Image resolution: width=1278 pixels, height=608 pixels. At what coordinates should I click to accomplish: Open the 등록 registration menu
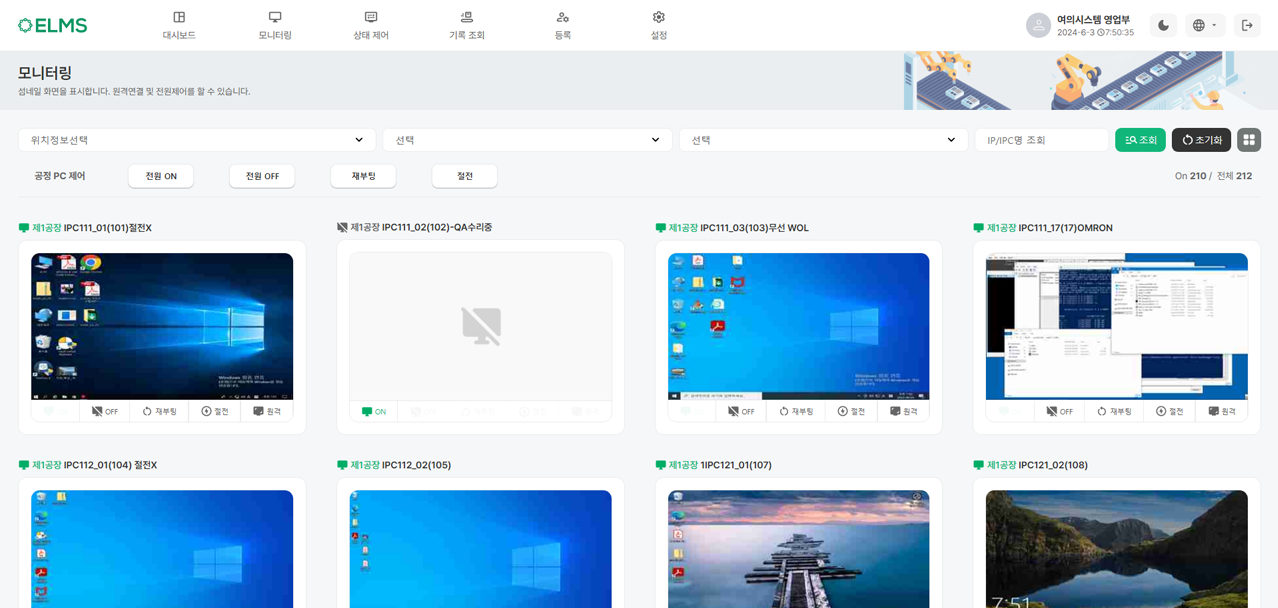coord(563,26)
